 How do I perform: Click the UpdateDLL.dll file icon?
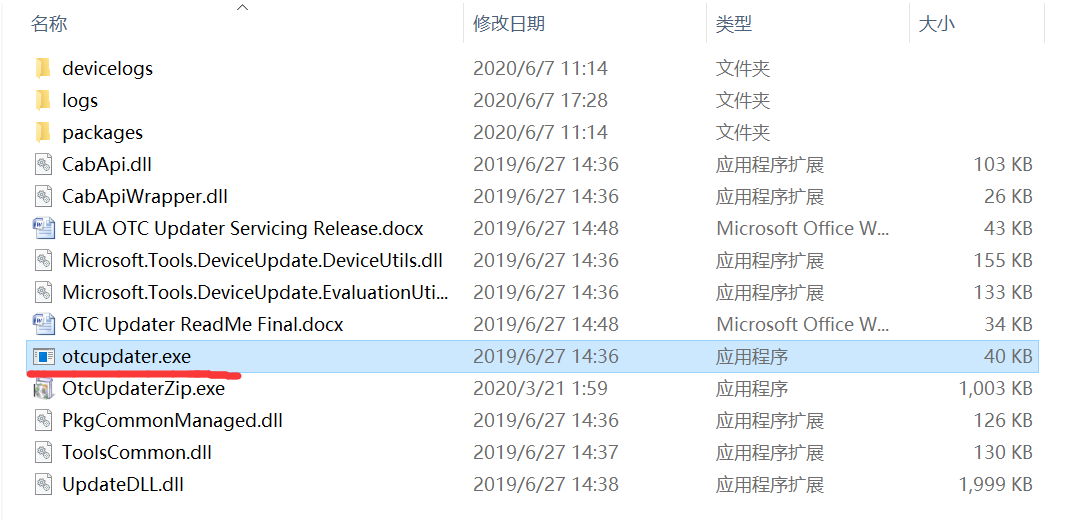[43, 484]
